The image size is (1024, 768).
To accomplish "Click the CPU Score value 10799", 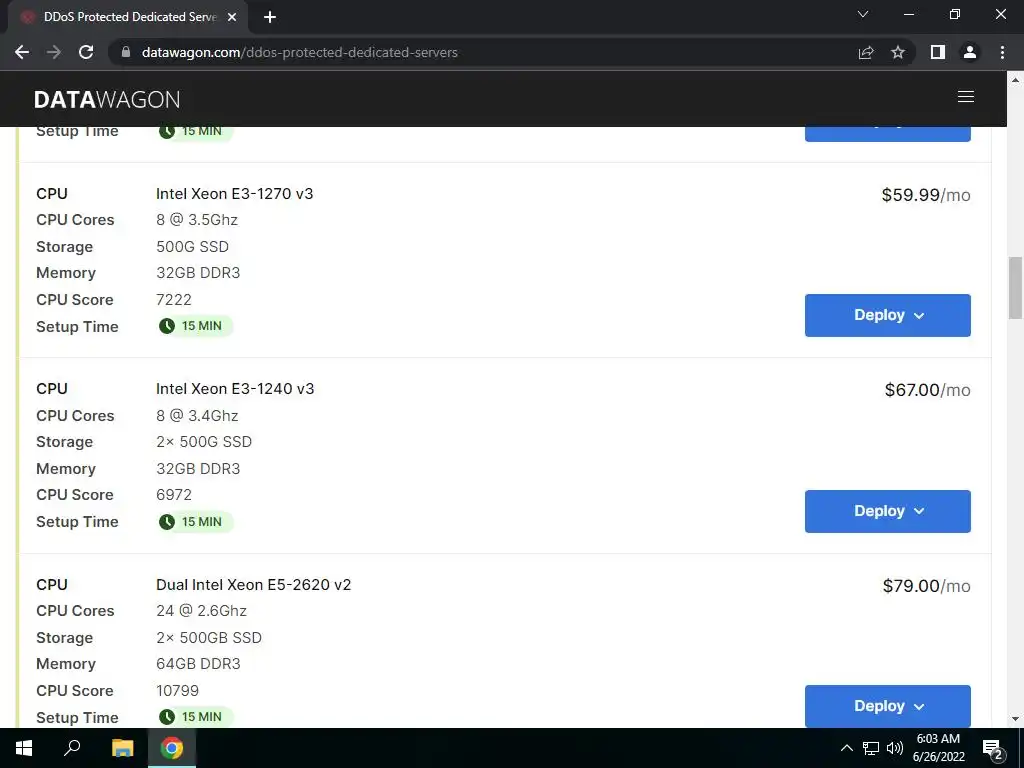I will [x=178, y=691].
